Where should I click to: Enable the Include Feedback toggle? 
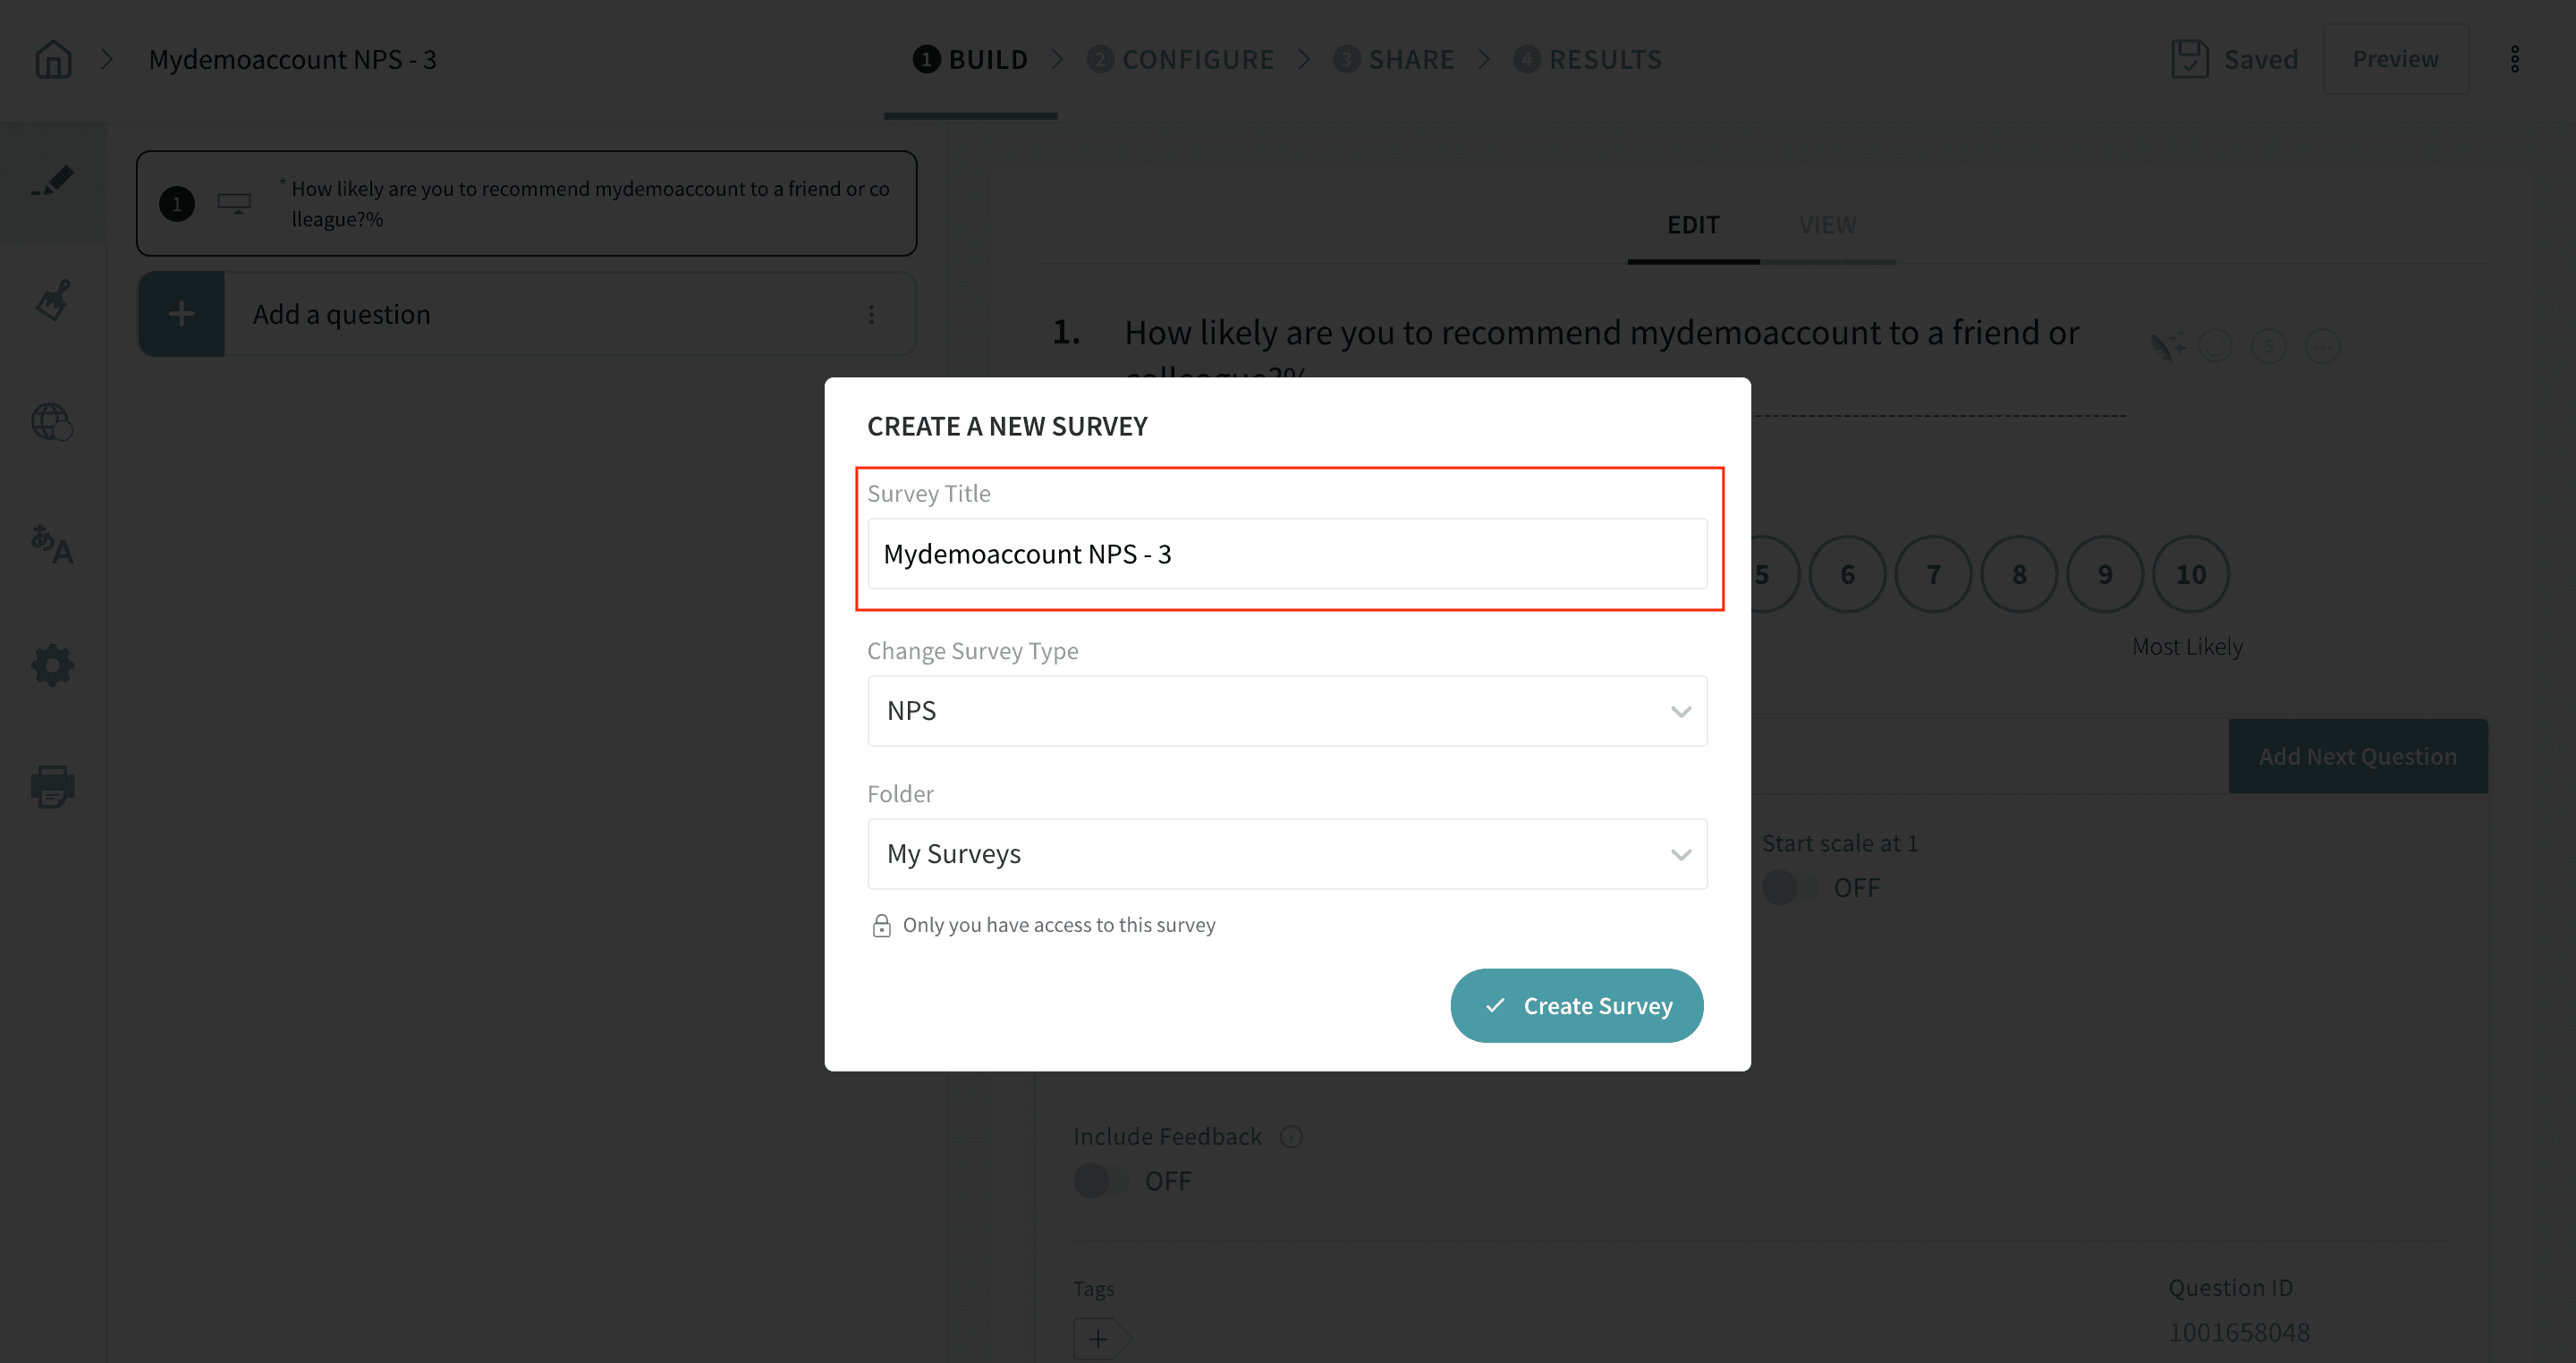(1100, 1181)
